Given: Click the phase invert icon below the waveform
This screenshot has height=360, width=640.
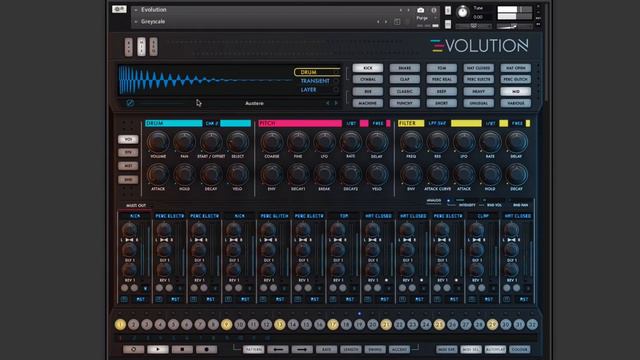Looking at the screenshot, I should [130, 103].
